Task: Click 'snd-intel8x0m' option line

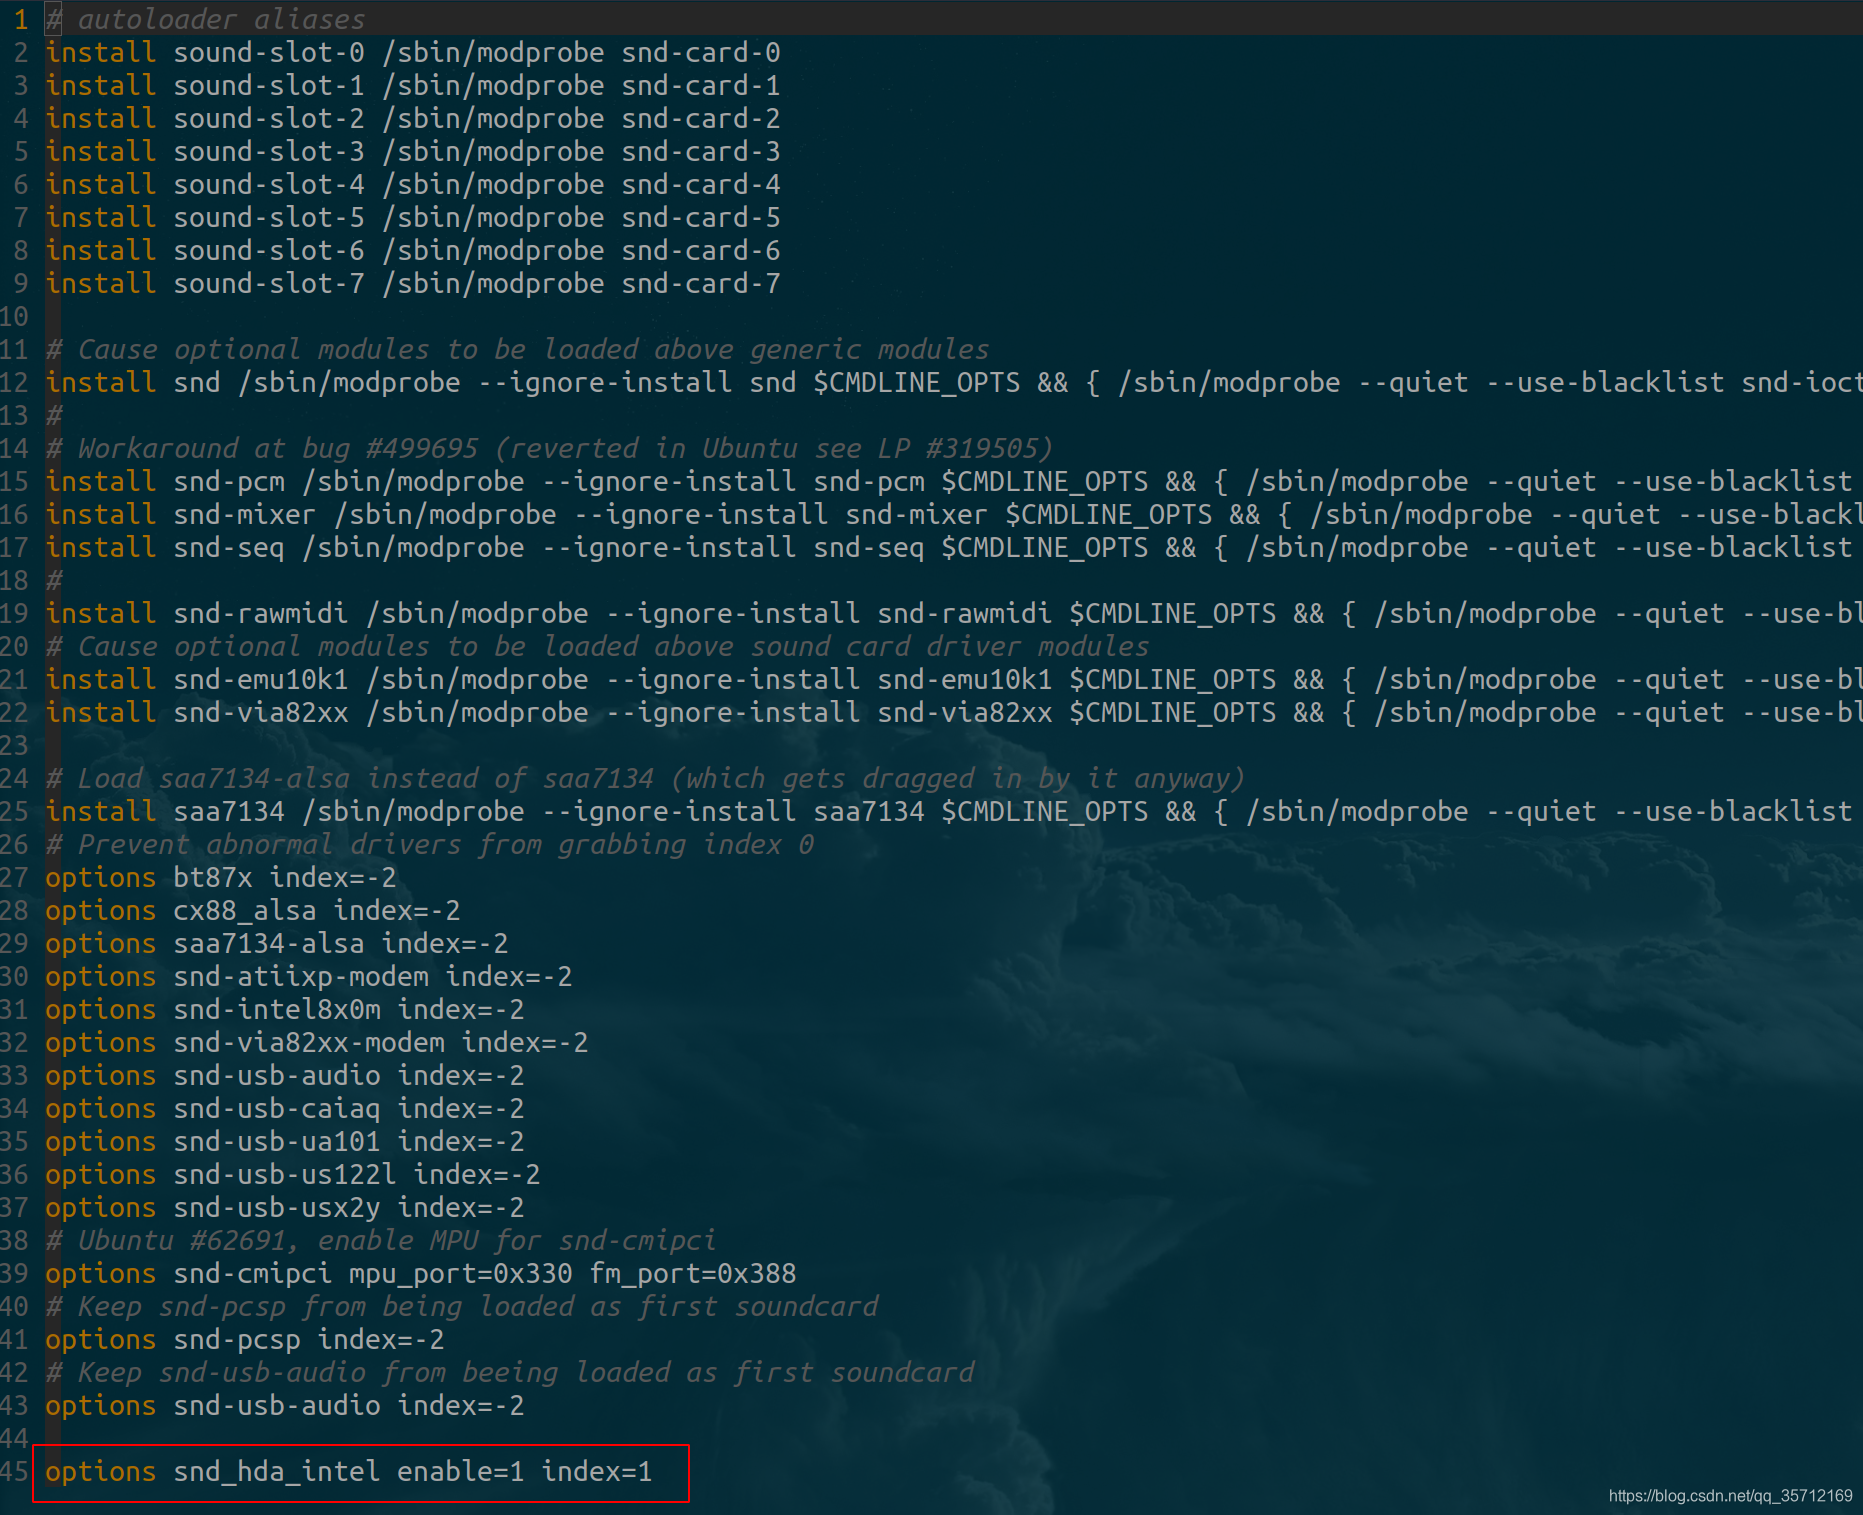Action: tap(285, 1009)
